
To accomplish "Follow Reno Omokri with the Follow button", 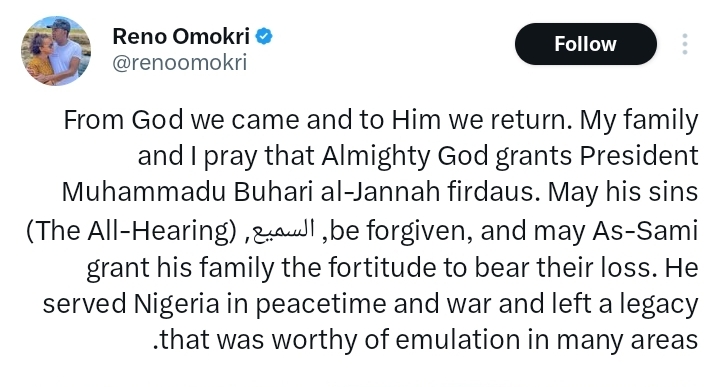I will [585, 44].
